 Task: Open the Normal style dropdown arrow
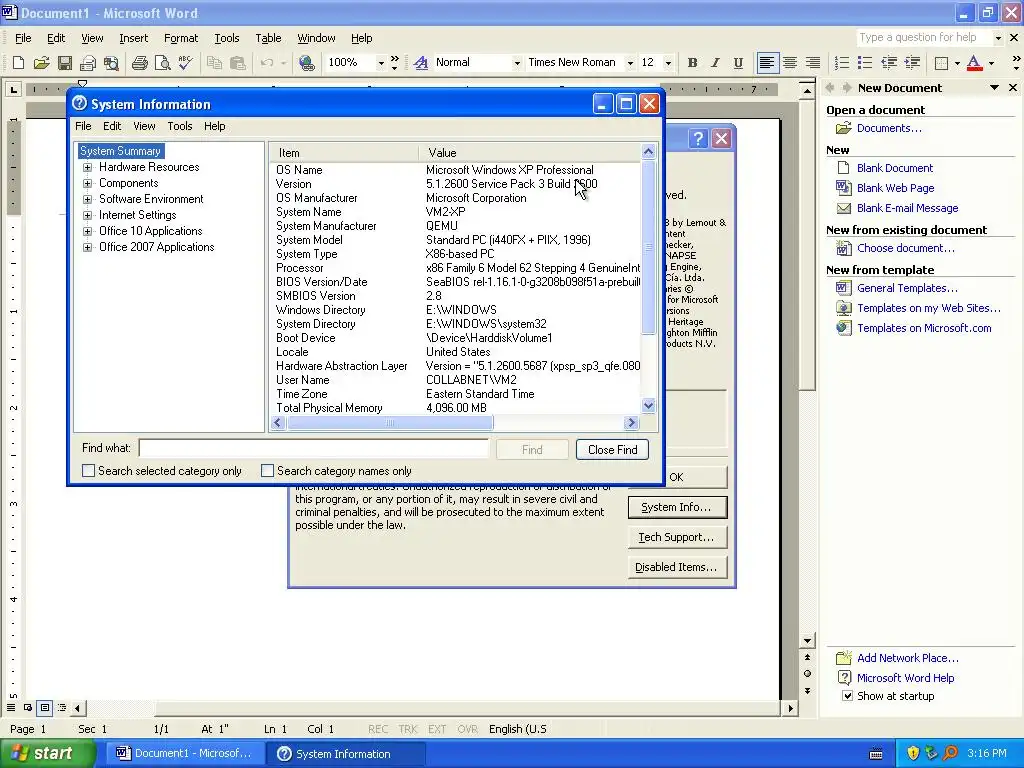(517, 63)
